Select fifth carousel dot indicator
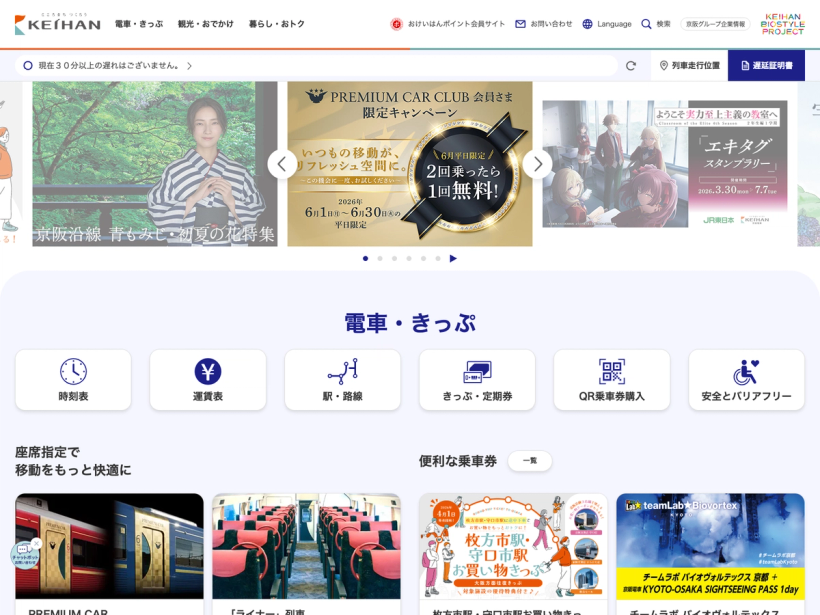Image resolution: width=820 pixels, height=615 pixels. [424, 258]
